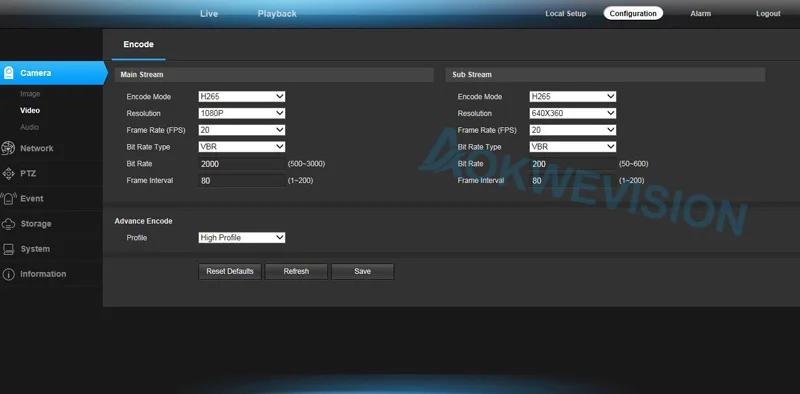The width and height of the screenshot is (800, 394).
Task: Open the Image submenu under Camera
Action: point(30,94)
